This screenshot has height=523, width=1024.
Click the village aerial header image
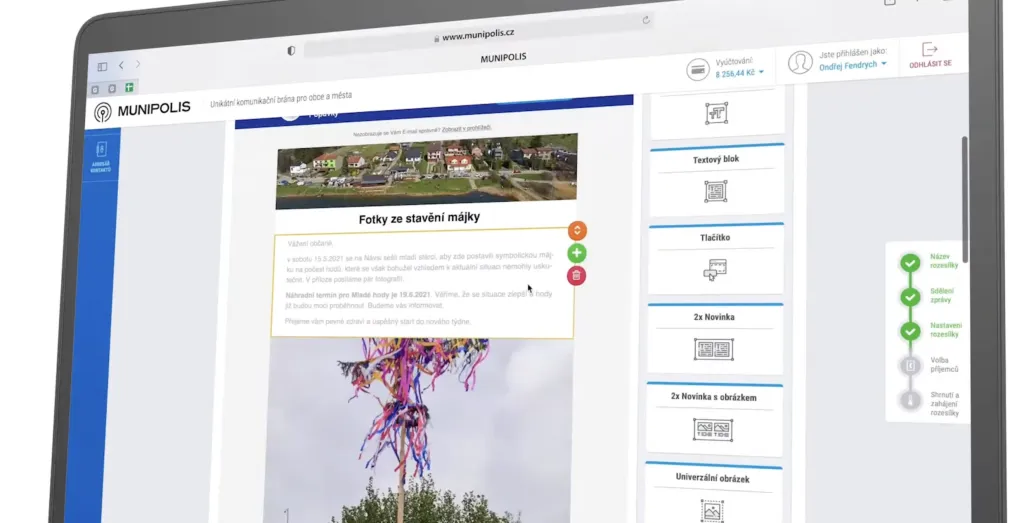(x=426, y=171)
